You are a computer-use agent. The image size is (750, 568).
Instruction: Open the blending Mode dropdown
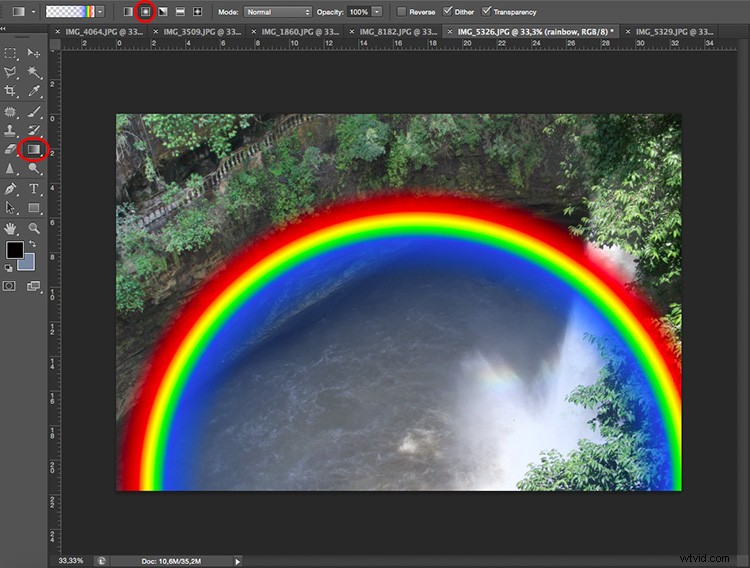coord(278,12)
